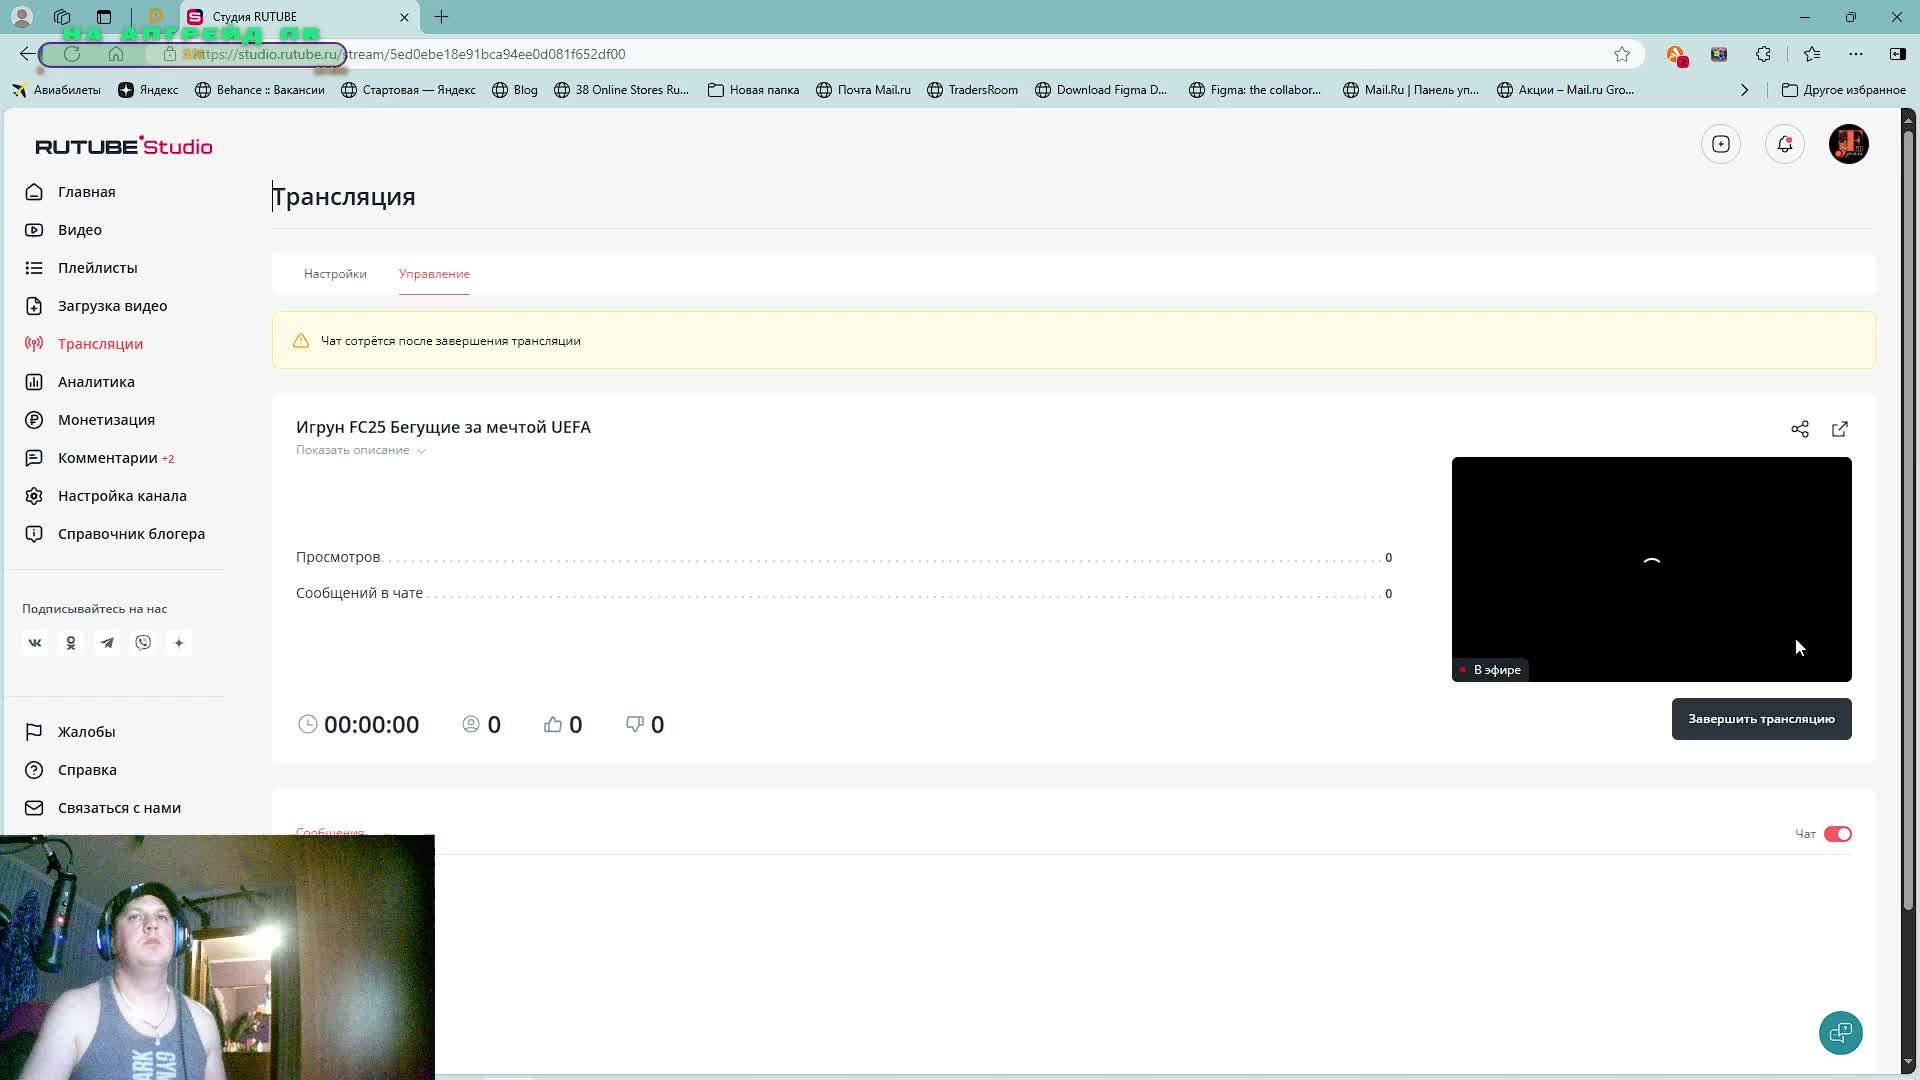This screenshot has width=1920, height=1080.
Task: Open Монетизация in the sidebar
Action: 106,420
